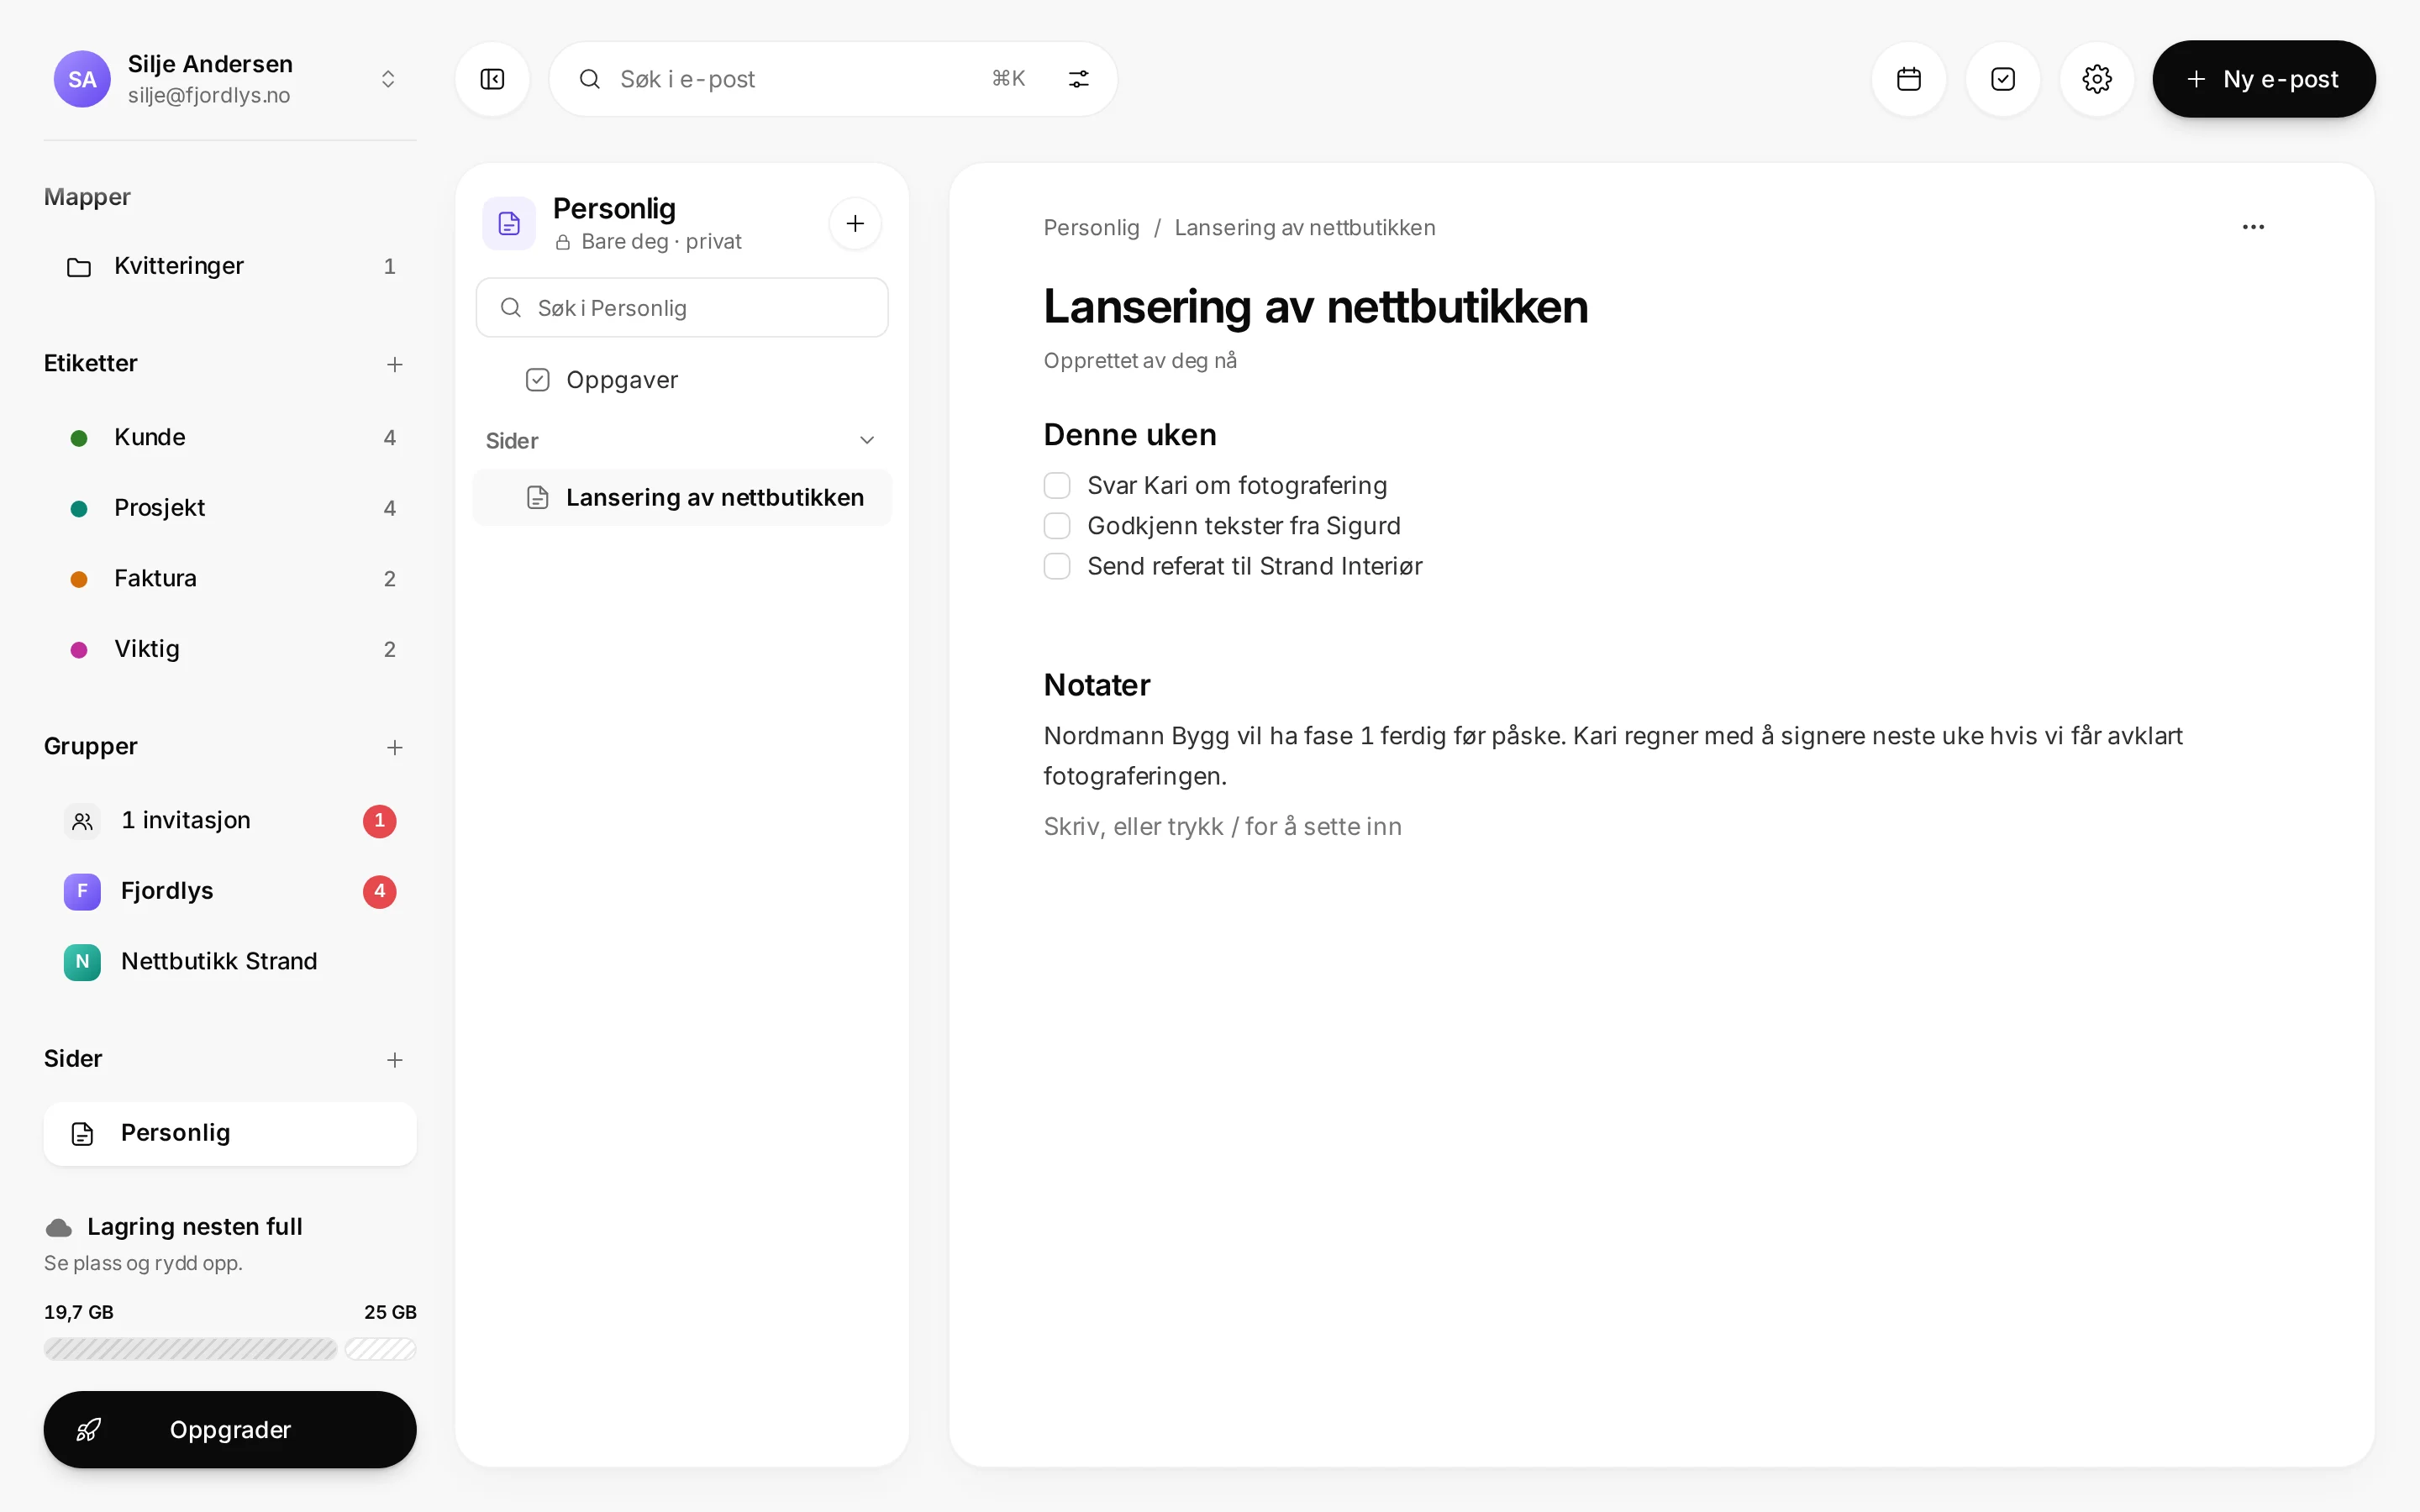Add a new label next to Etiketter
The width and height of the screenshot is (2420, 1512).
[394, 364]
